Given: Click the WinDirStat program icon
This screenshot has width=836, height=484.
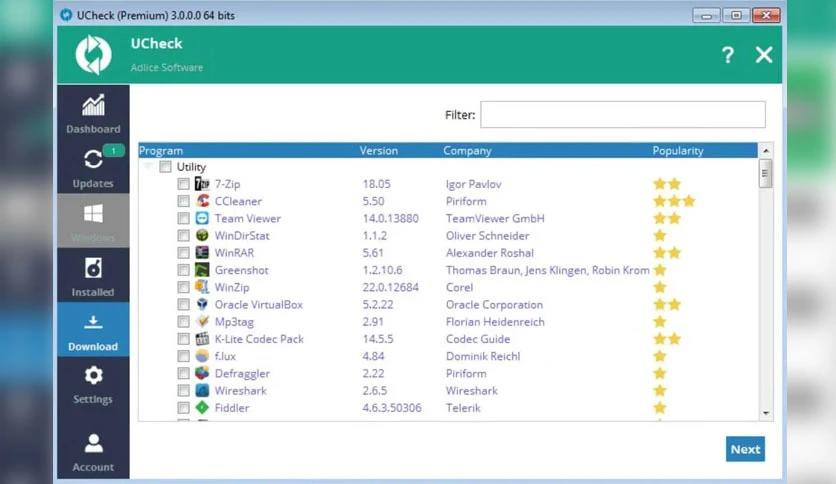Looking at the screenshot, I should point(202,235).
